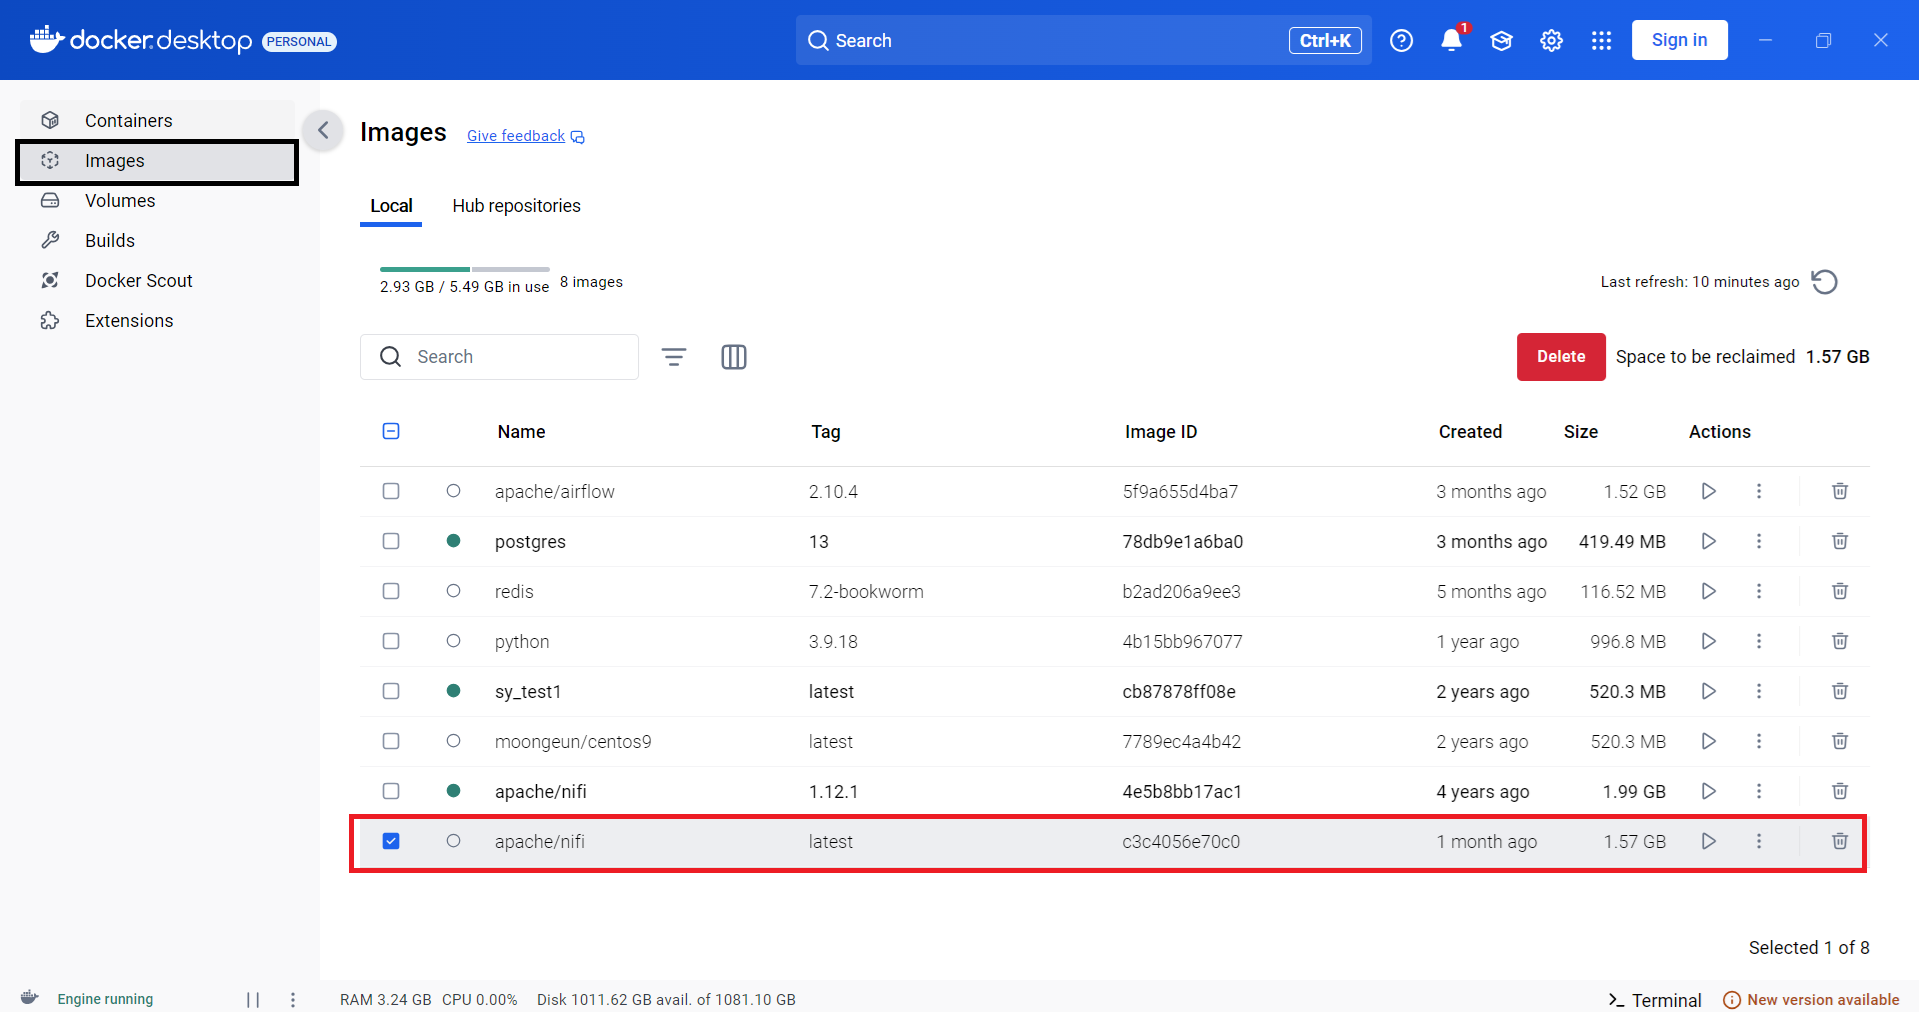Check the python row checkbox
This screenshot has height=1012, width=1919.
point(391,641)
